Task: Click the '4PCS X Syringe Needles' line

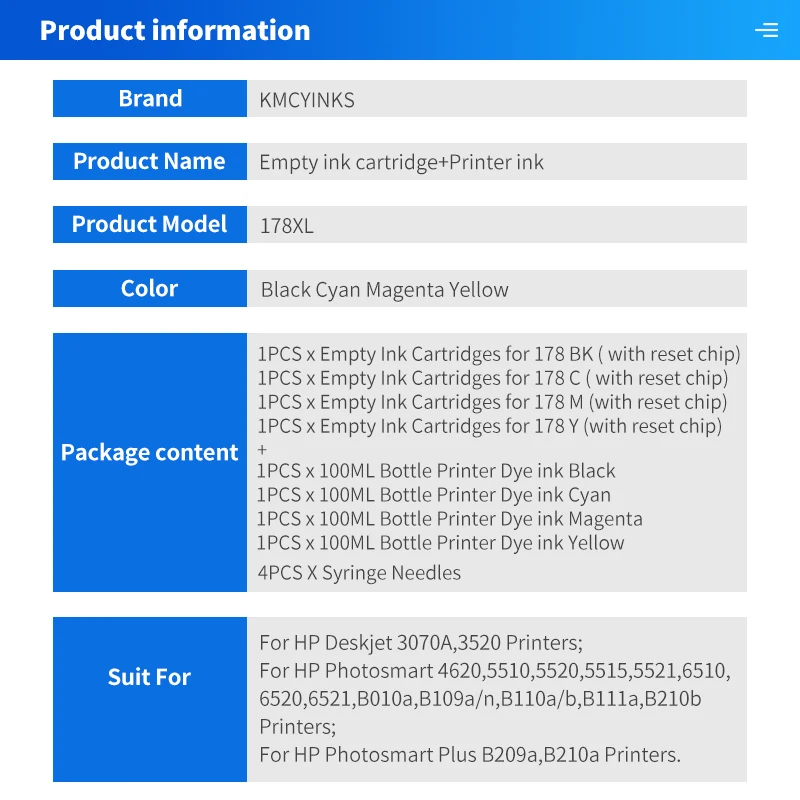Action: tap(359, 573)
